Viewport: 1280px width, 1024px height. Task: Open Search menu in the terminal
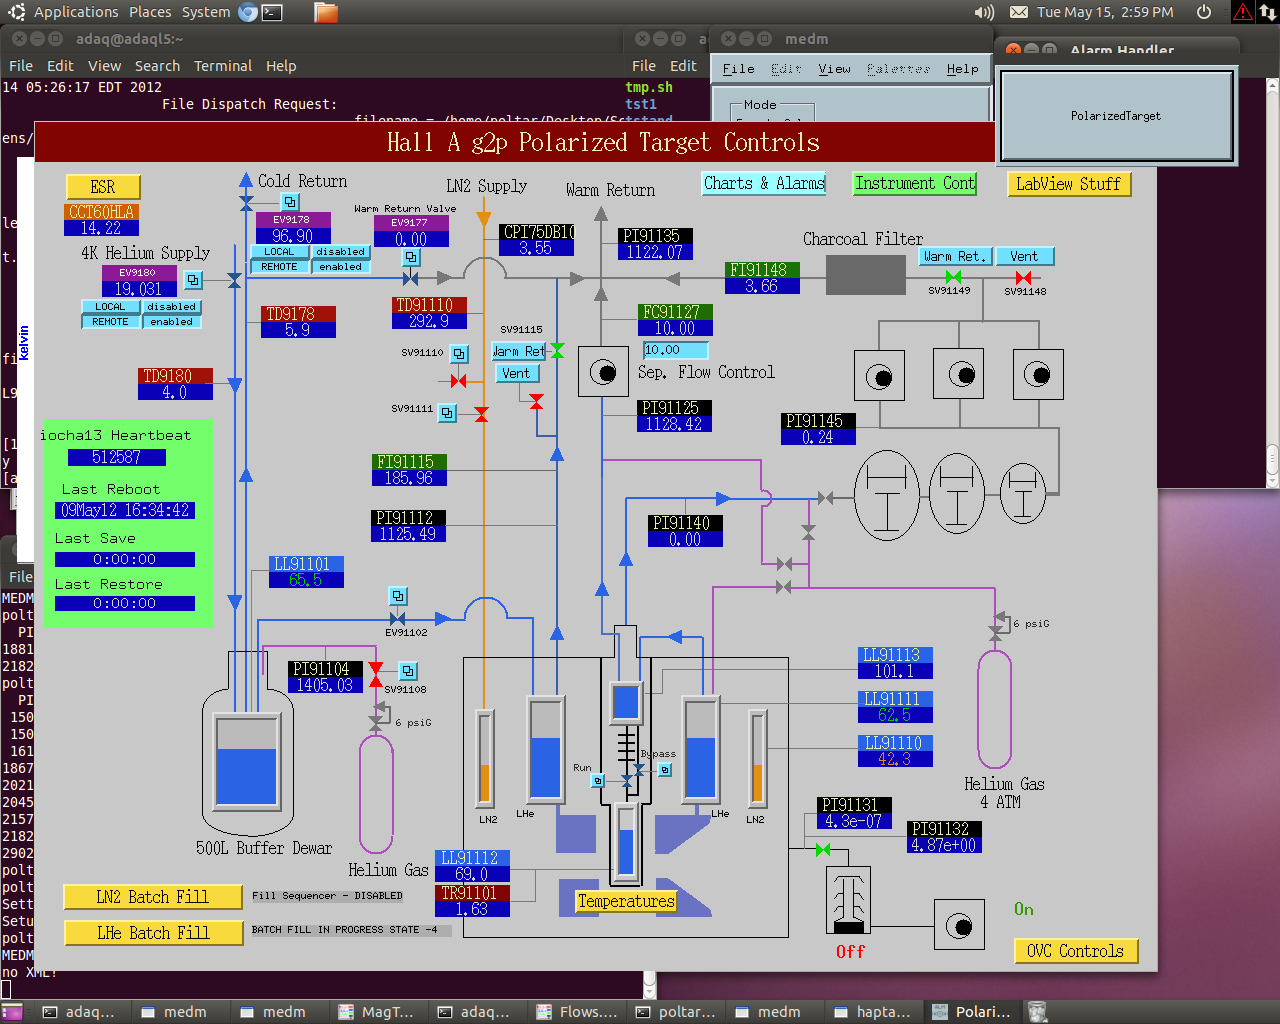pos(157,66)
